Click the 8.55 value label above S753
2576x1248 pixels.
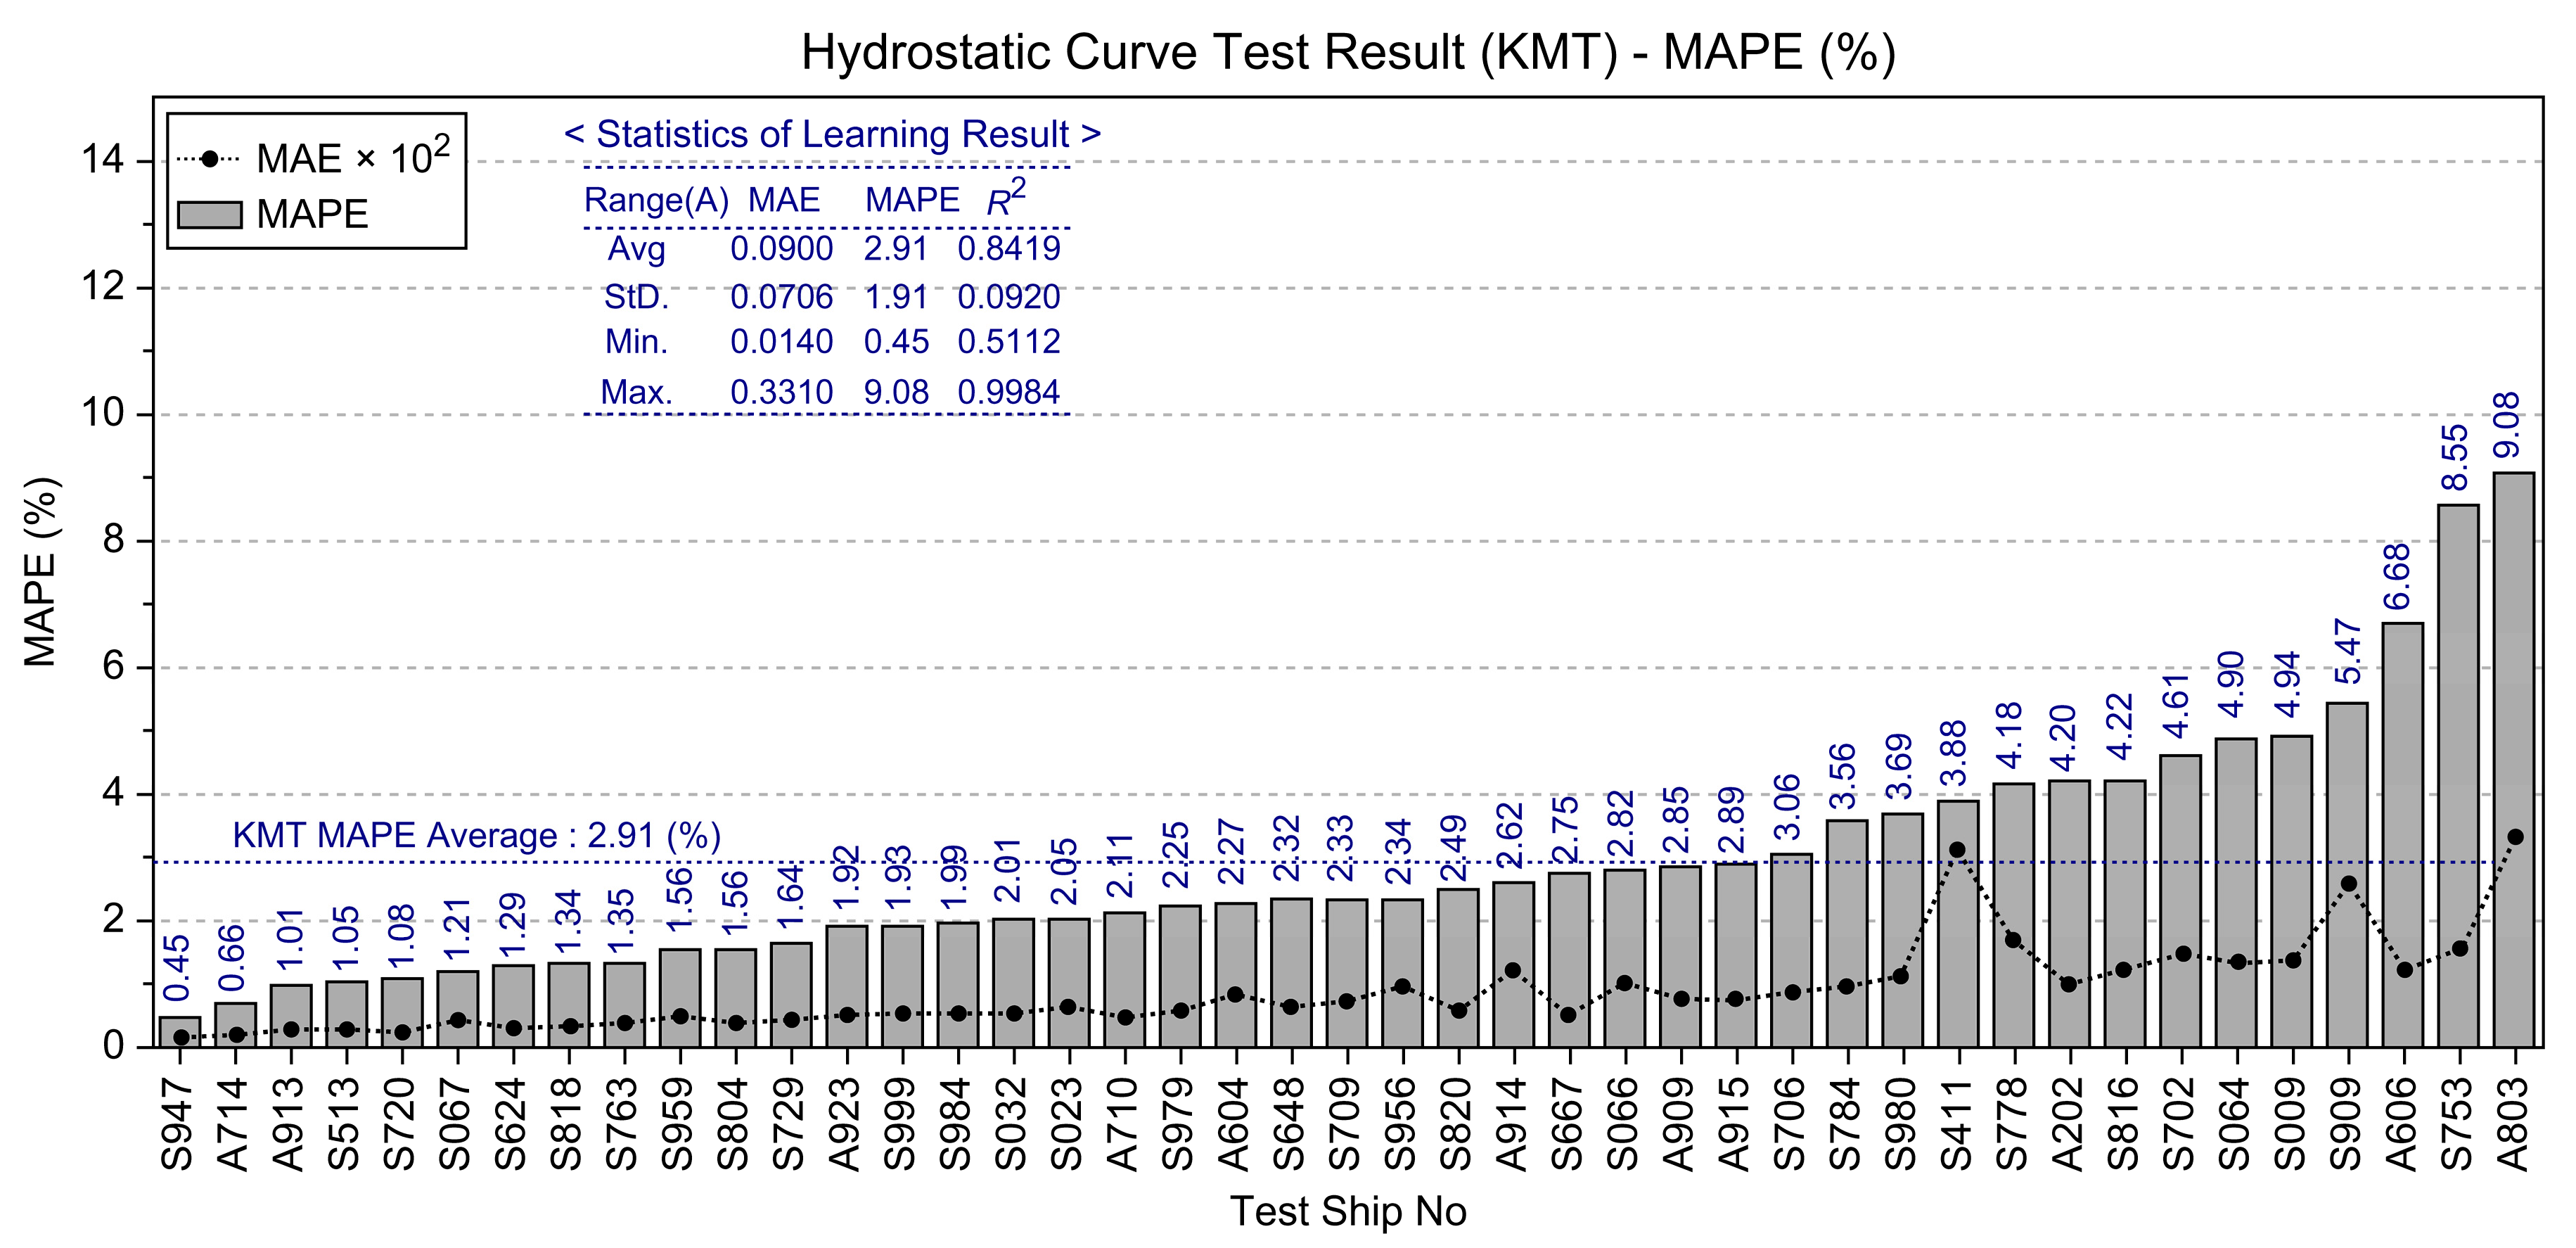point(2455,457)
